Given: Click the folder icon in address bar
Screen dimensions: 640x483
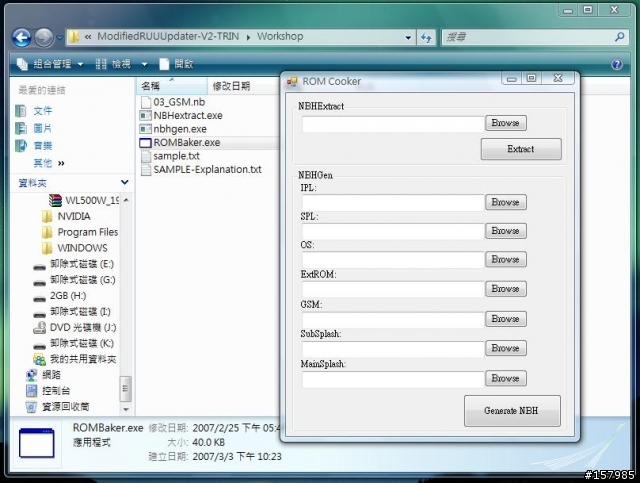Looking at the screenshot, I should 73,37.
